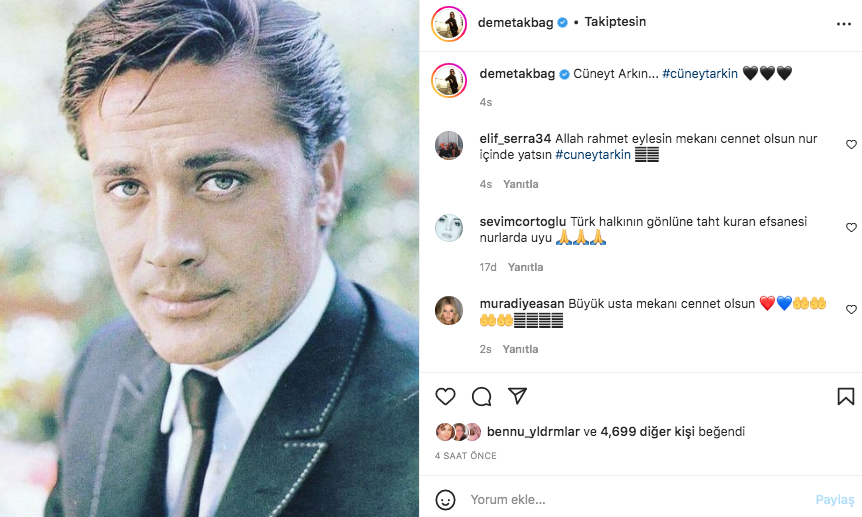862x517 pixels.
Task: Like elif_serra34's comment
Action: (x=851, y=145)
